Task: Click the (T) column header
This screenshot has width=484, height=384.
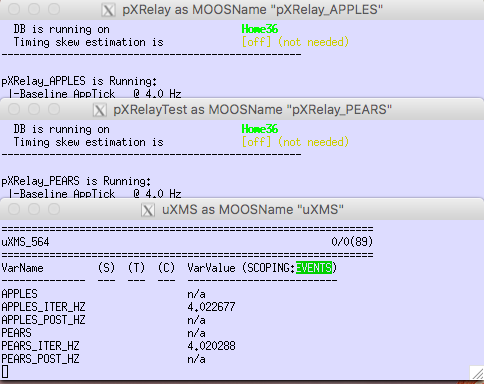Action: 136,268
